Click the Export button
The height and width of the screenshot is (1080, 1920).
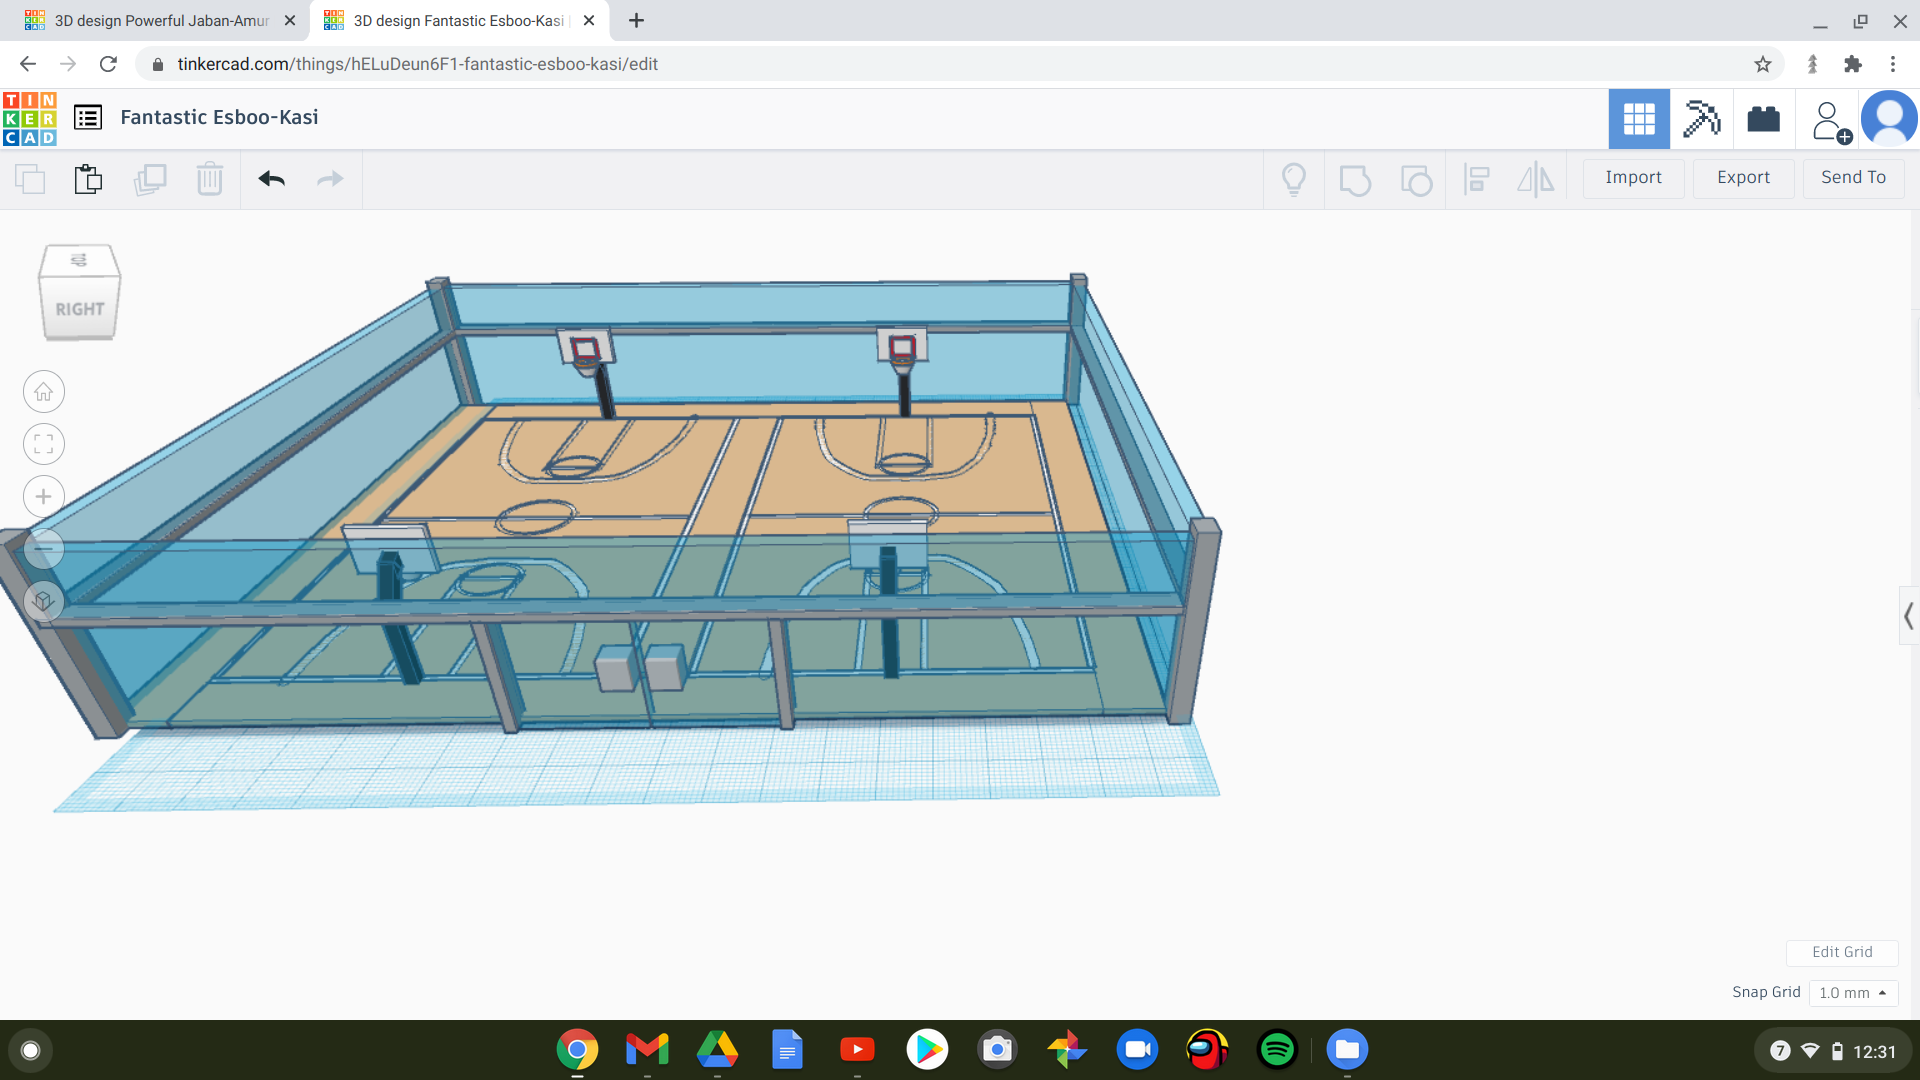click(1743, 178)
